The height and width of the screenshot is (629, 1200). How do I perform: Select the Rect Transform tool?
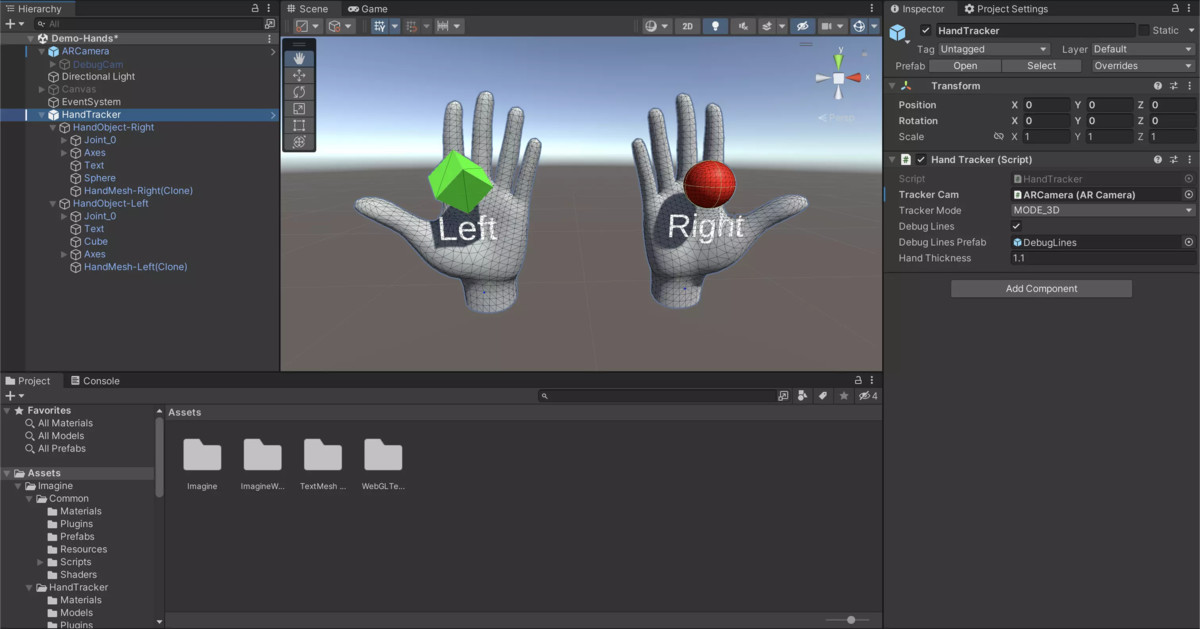click(x=300, y=124)
